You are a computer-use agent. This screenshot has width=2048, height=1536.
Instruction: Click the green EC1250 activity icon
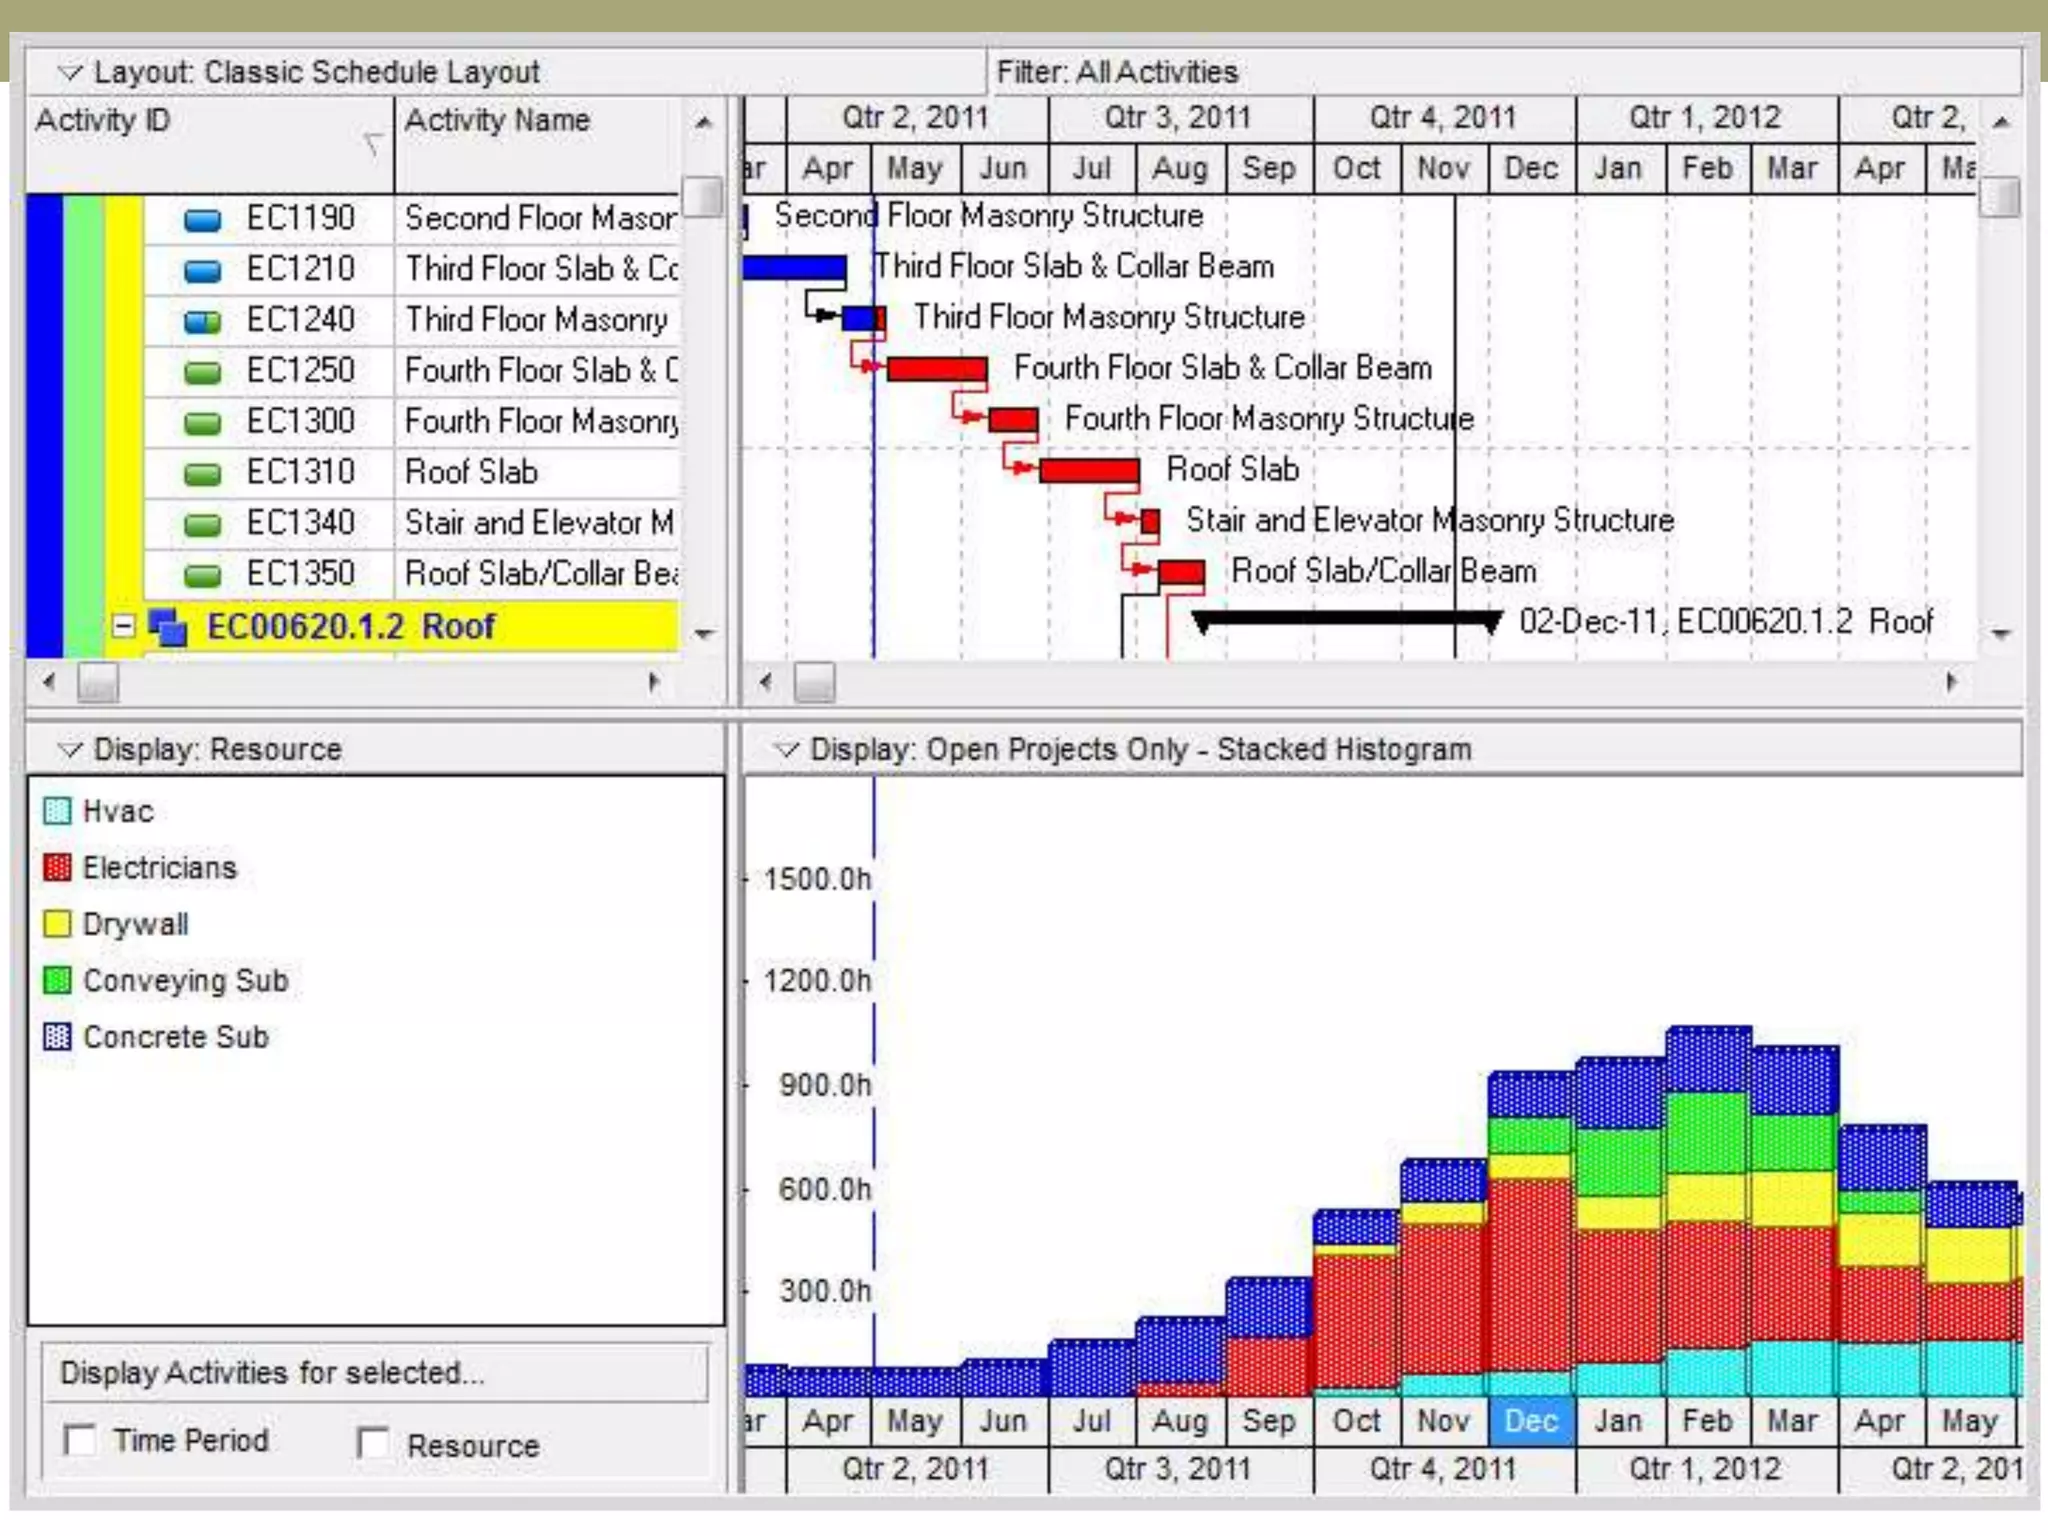tap(203, 372)
